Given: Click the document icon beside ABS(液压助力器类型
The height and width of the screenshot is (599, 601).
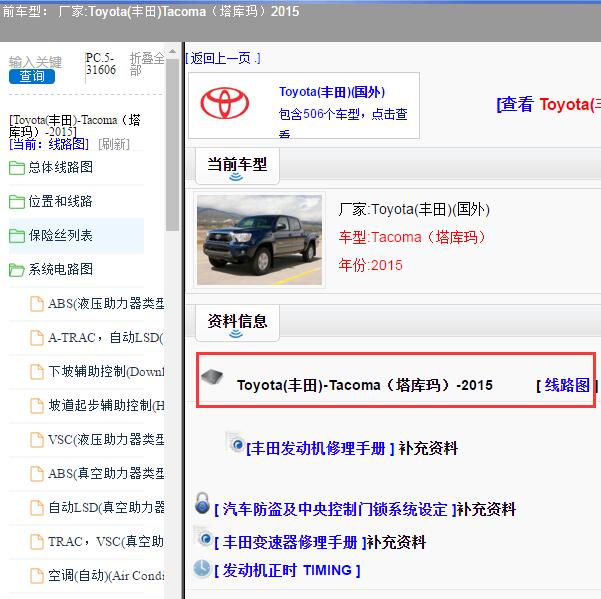Looking at the screenshot, I should click(37, 304).
